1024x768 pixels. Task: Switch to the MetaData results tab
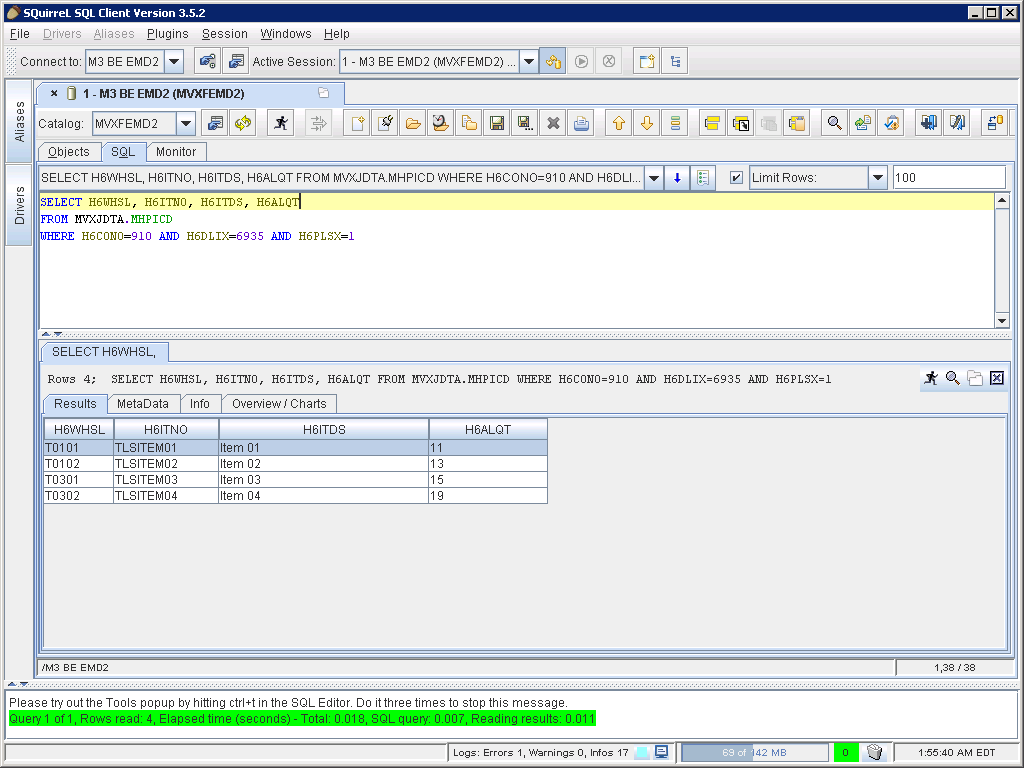143,404
